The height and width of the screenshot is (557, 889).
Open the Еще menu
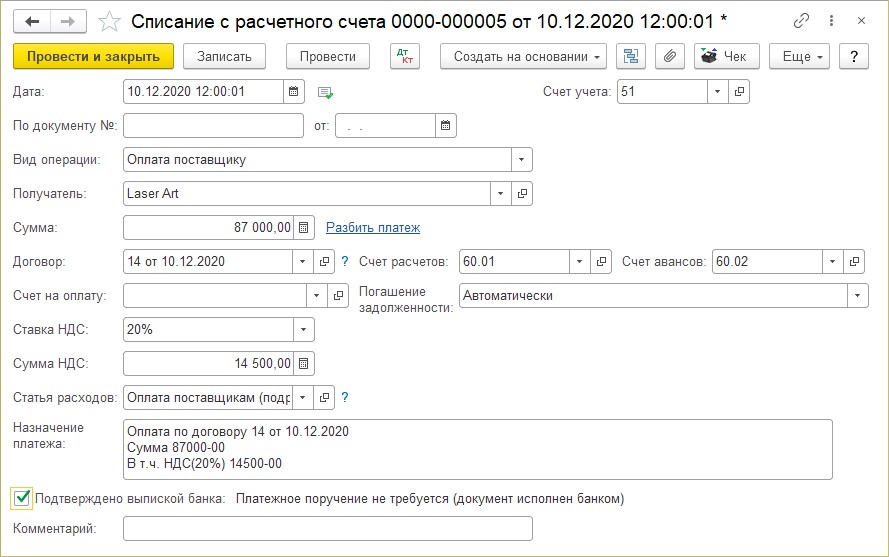799,56
